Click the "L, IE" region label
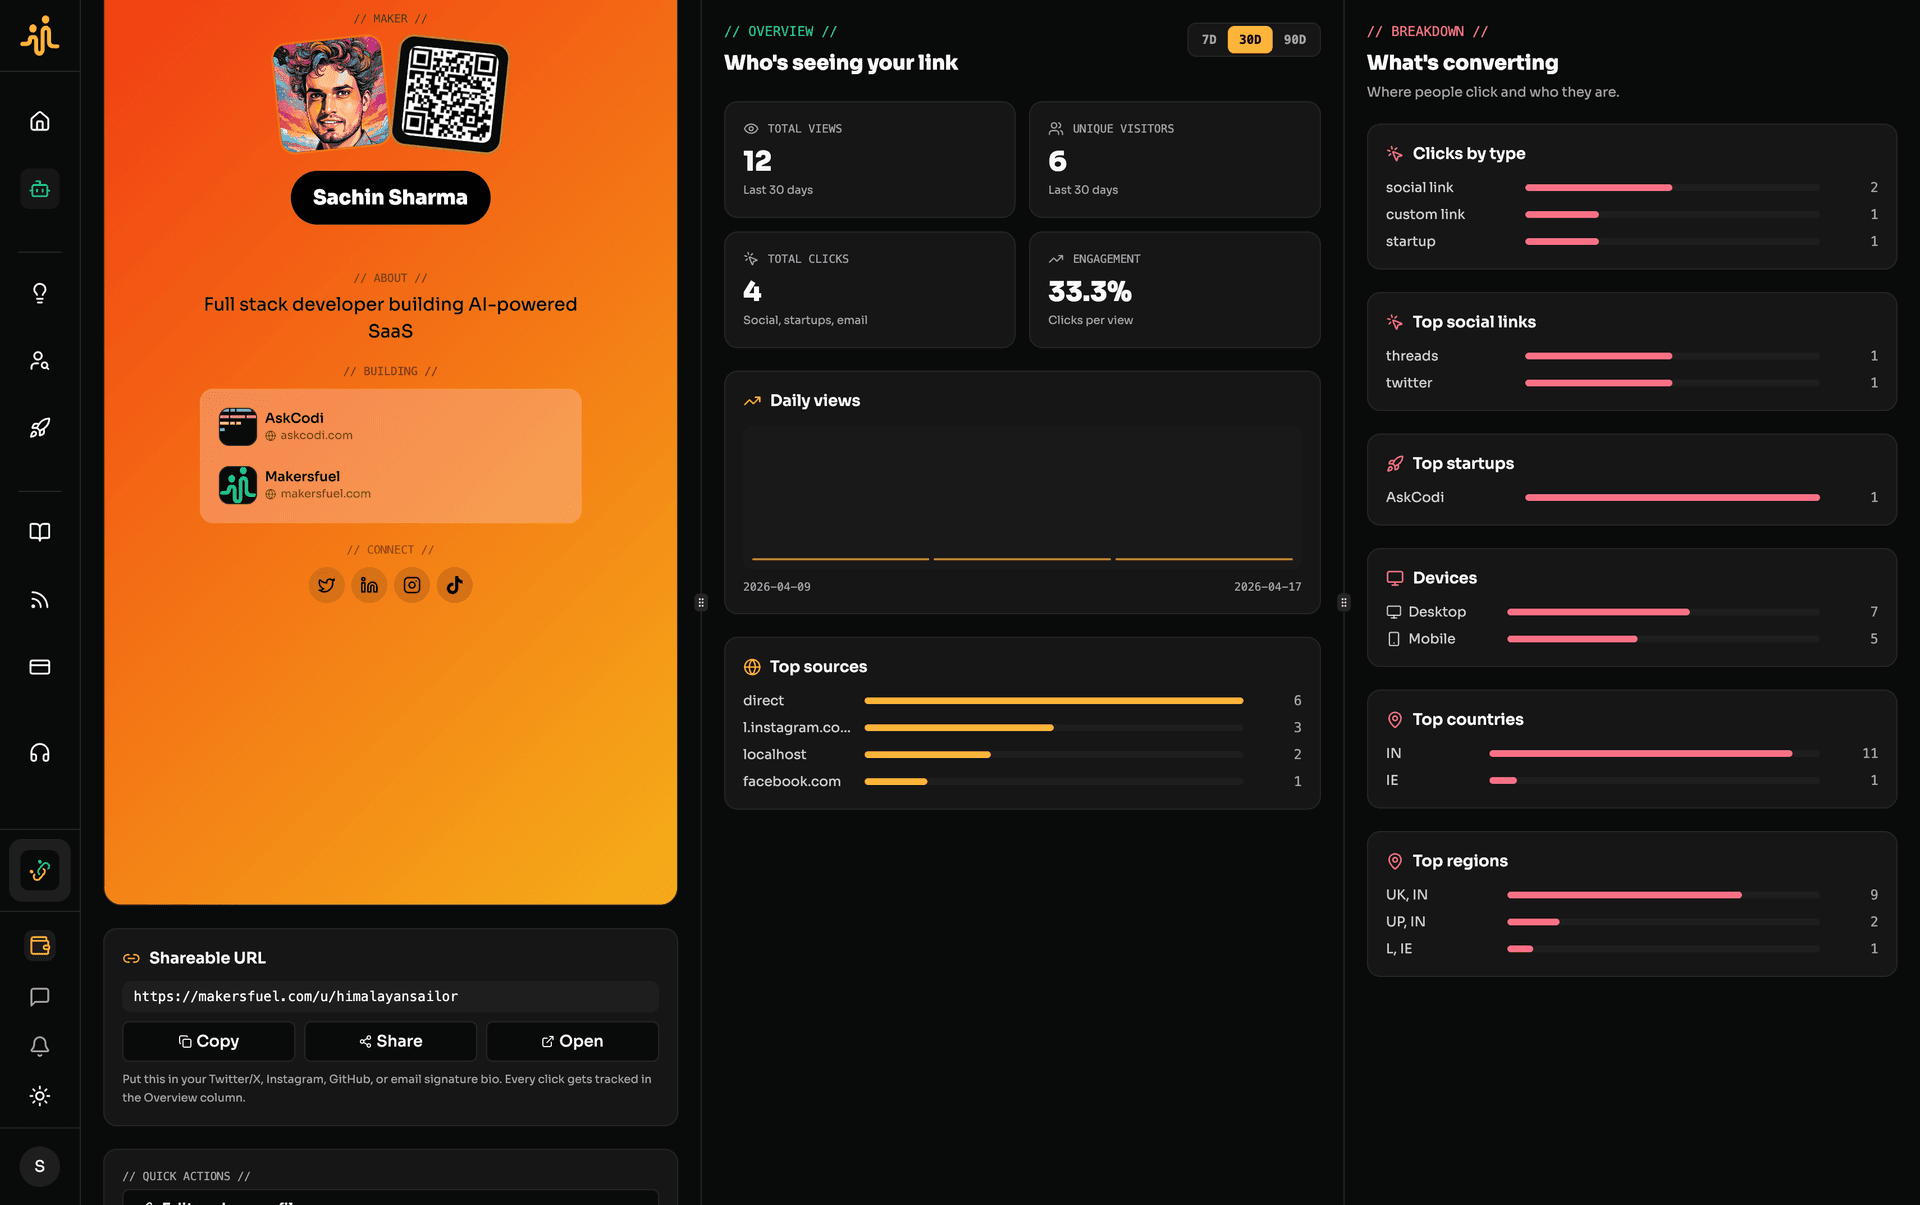 1399,949
